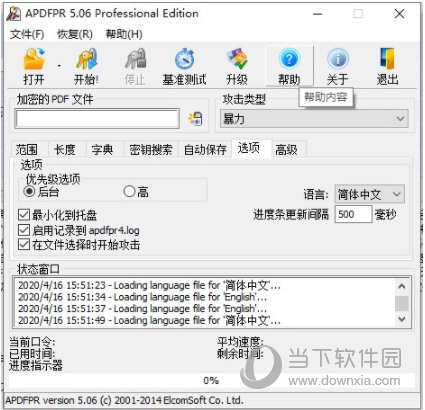Click the APDFPR app icon in title bar
This screenshot has height=410, width=425.
click(14, 14)
